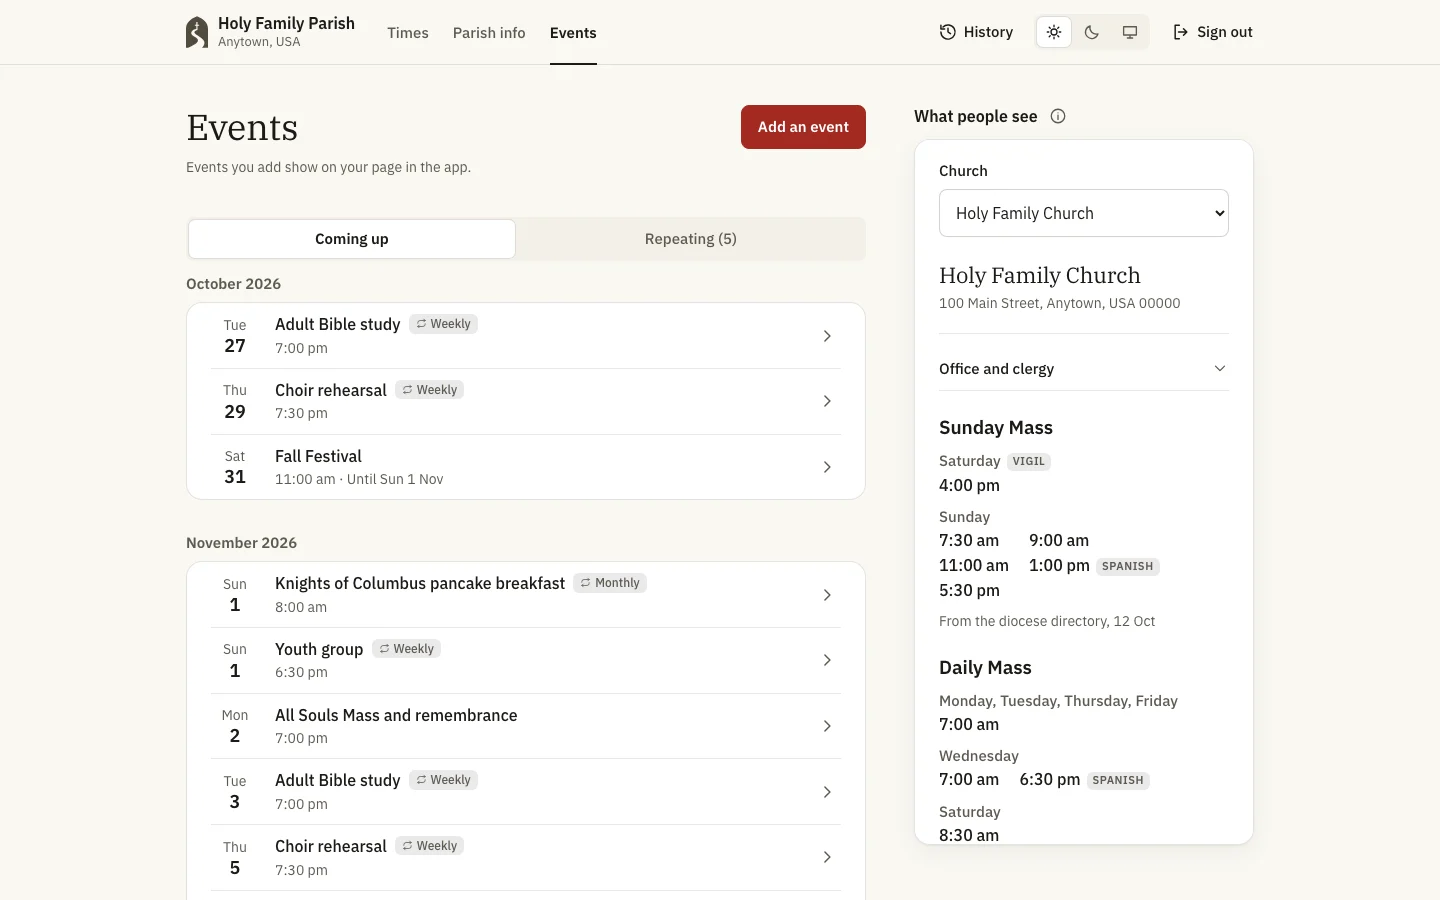Click Fall Festival event title
This screenshot has width=1440, height=900.
(318, 456)
